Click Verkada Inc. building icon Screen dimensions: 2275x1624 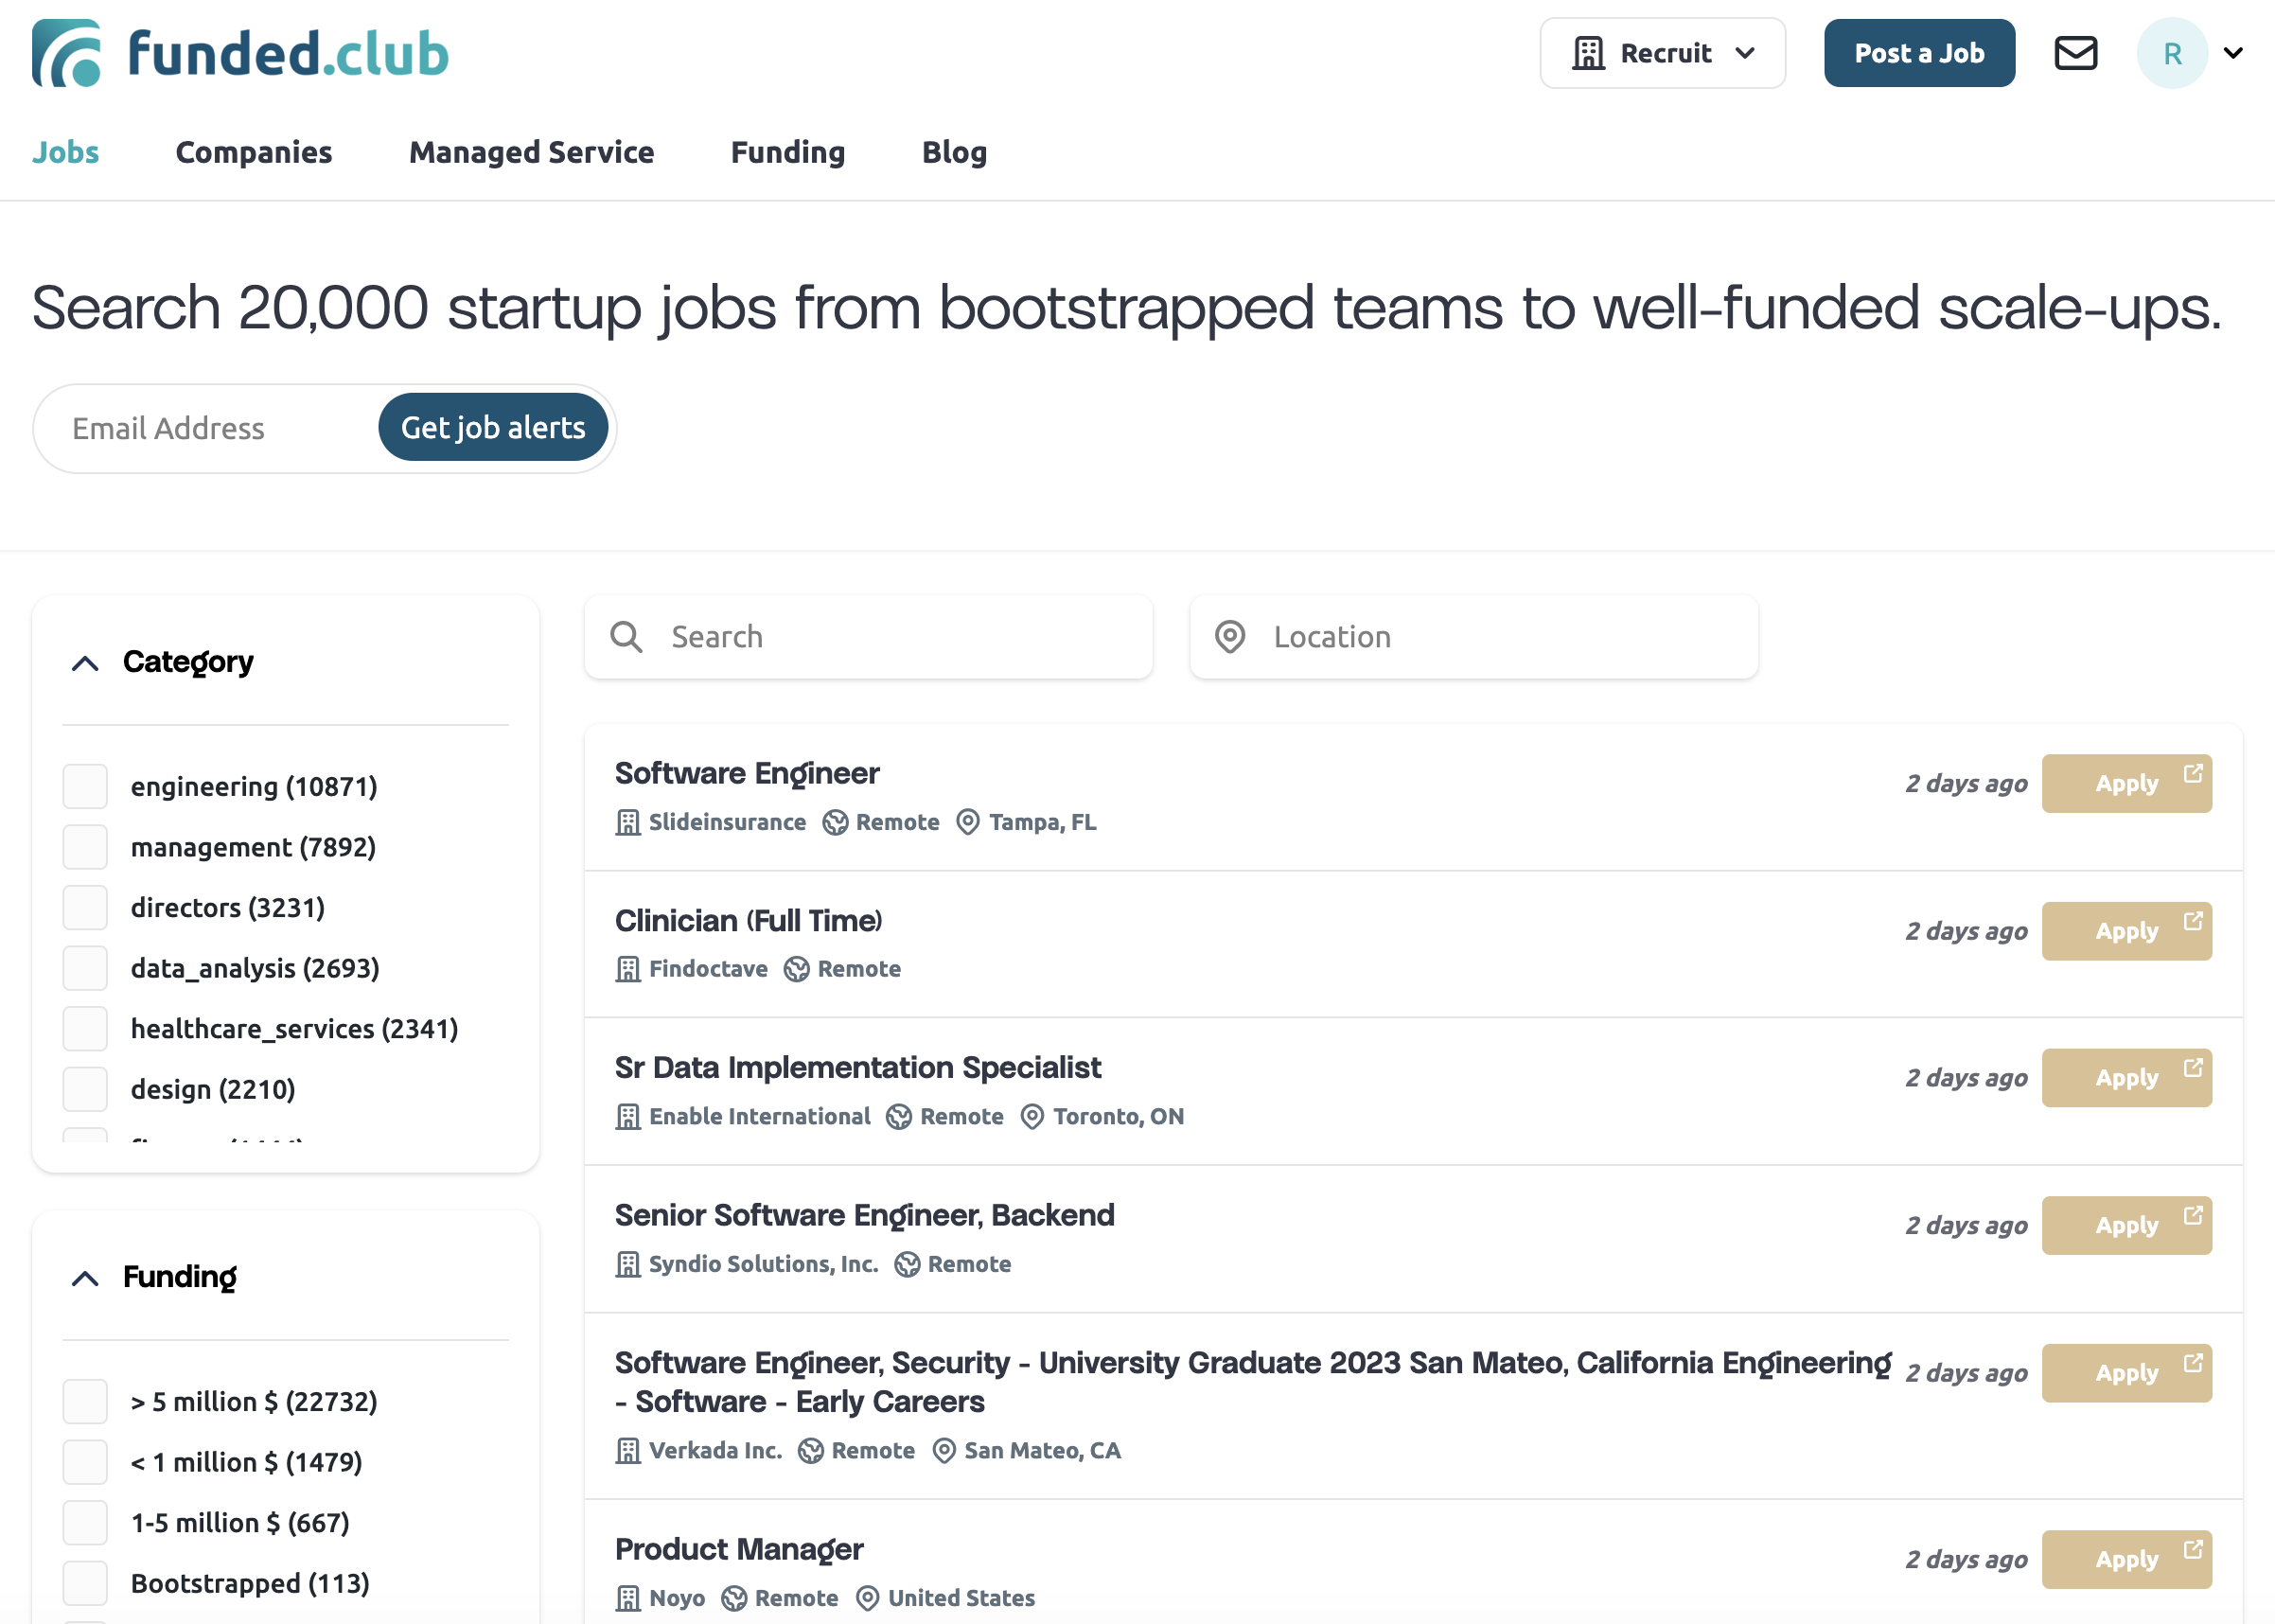click(x=627, y=1451)
